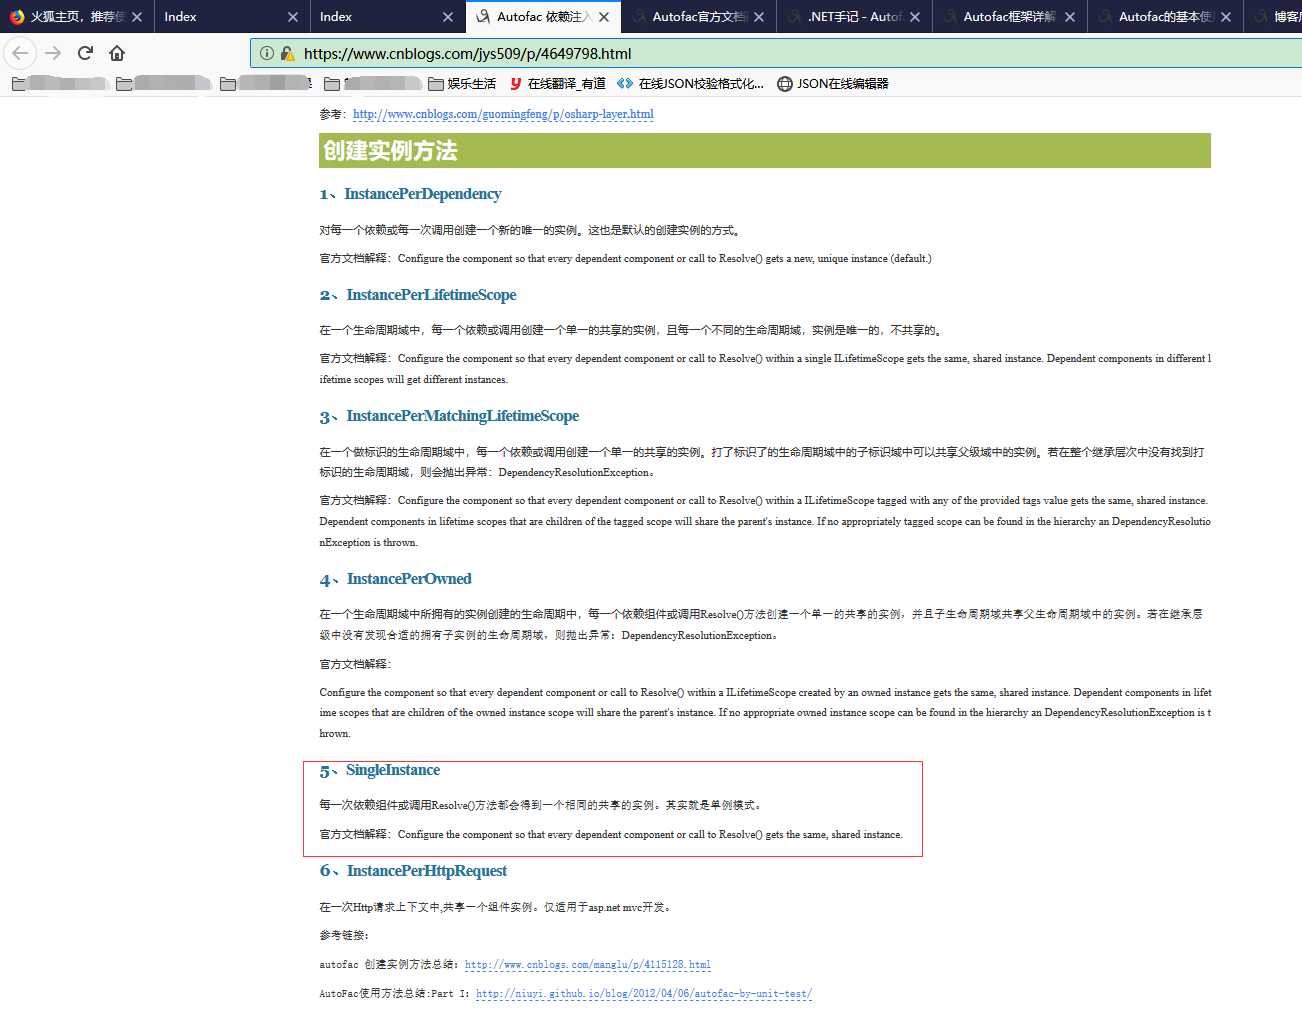1302x1014 pixels.
Task: Open the manglu/p/4115128.html link
Action: [588, 965]
